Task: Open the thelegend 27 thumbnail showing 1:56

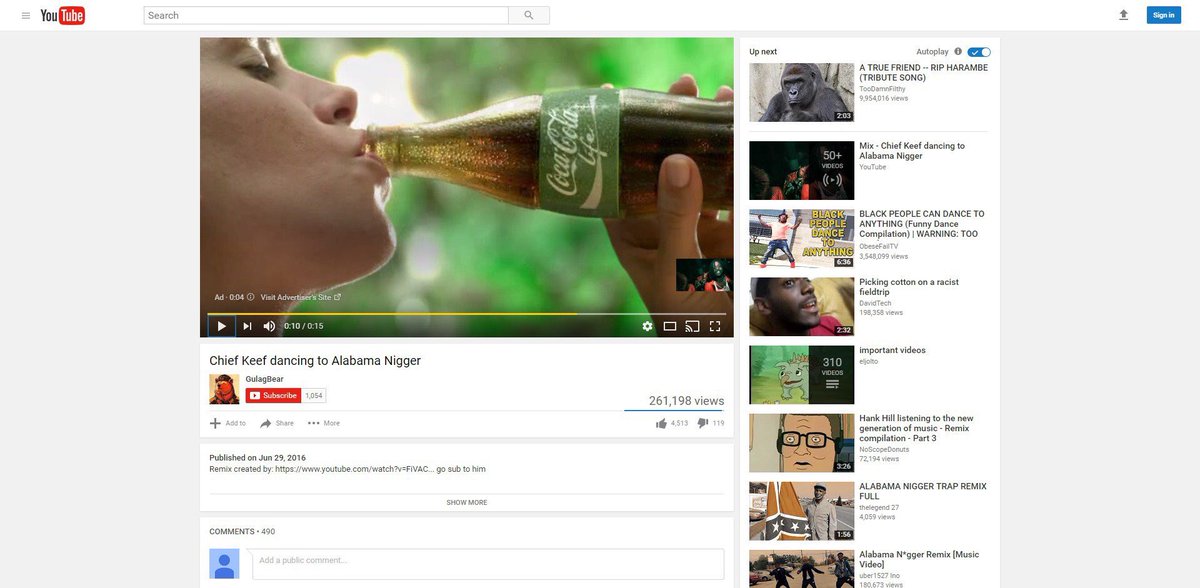Action: 802,511
